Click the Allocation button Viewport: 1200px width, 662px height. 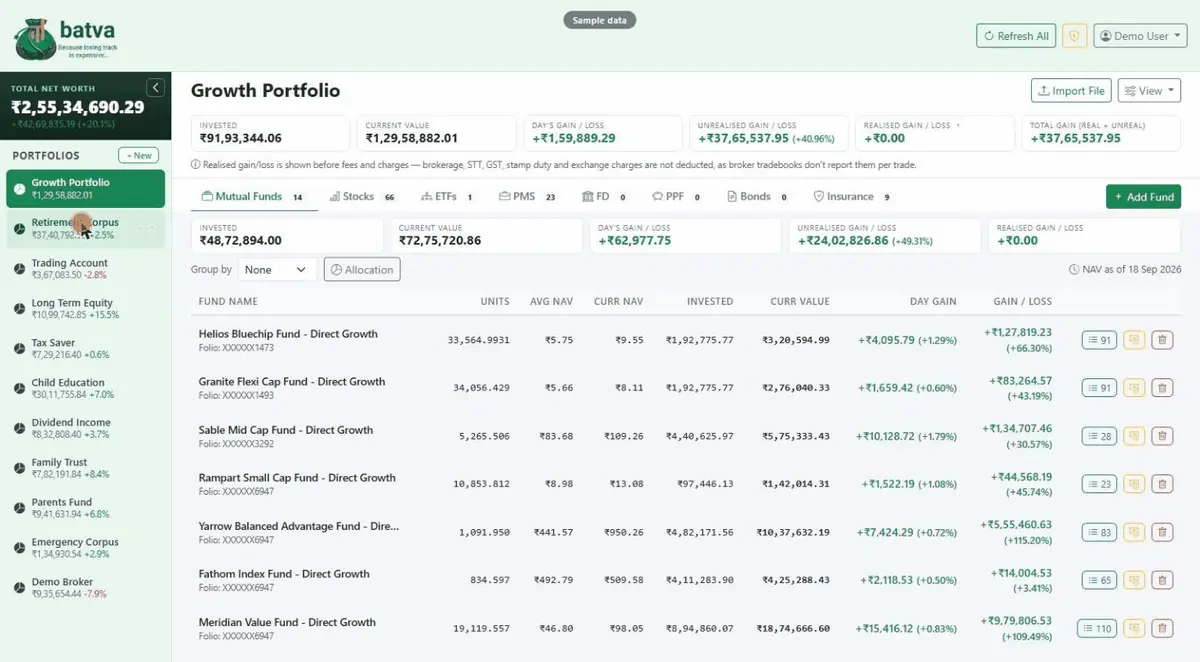click(362, 269)
